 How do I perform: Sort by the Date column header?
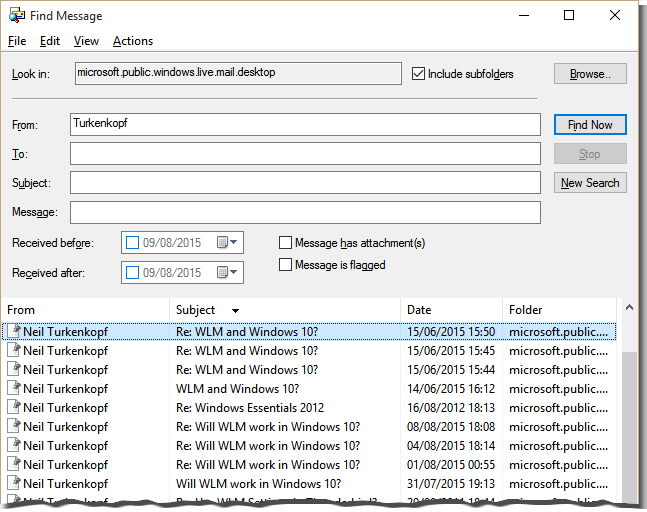pyautogui.click(x=451, y=310)
